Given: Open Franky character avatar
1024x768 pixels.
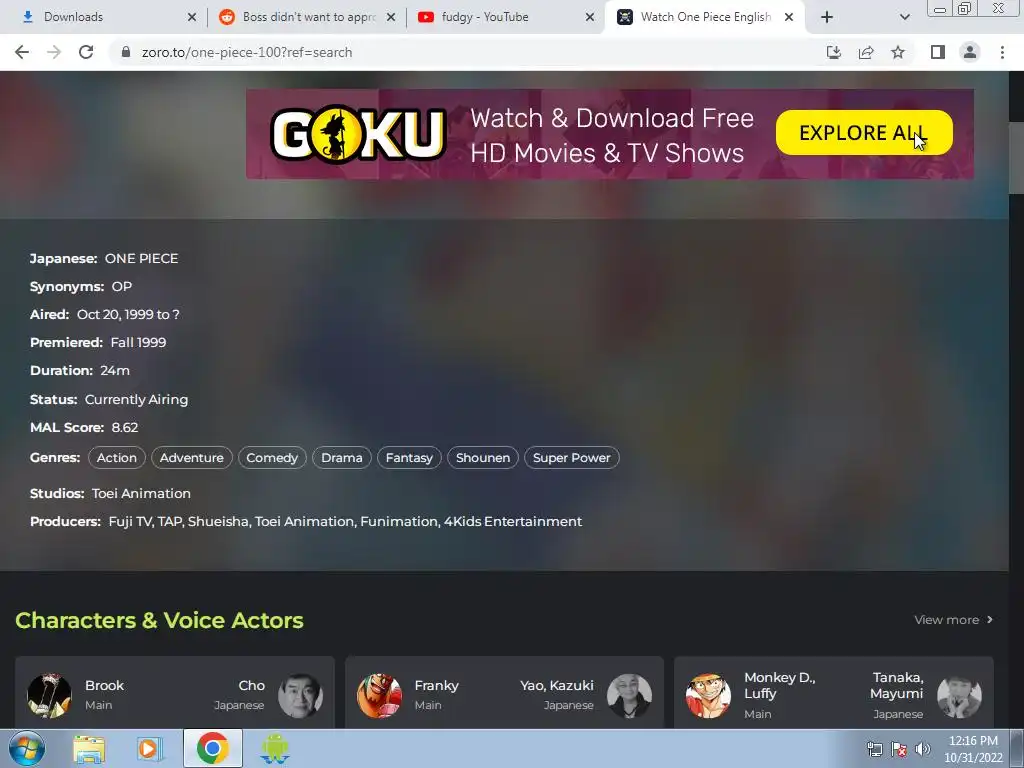Looking at the screenshot, I should point(379,696).
